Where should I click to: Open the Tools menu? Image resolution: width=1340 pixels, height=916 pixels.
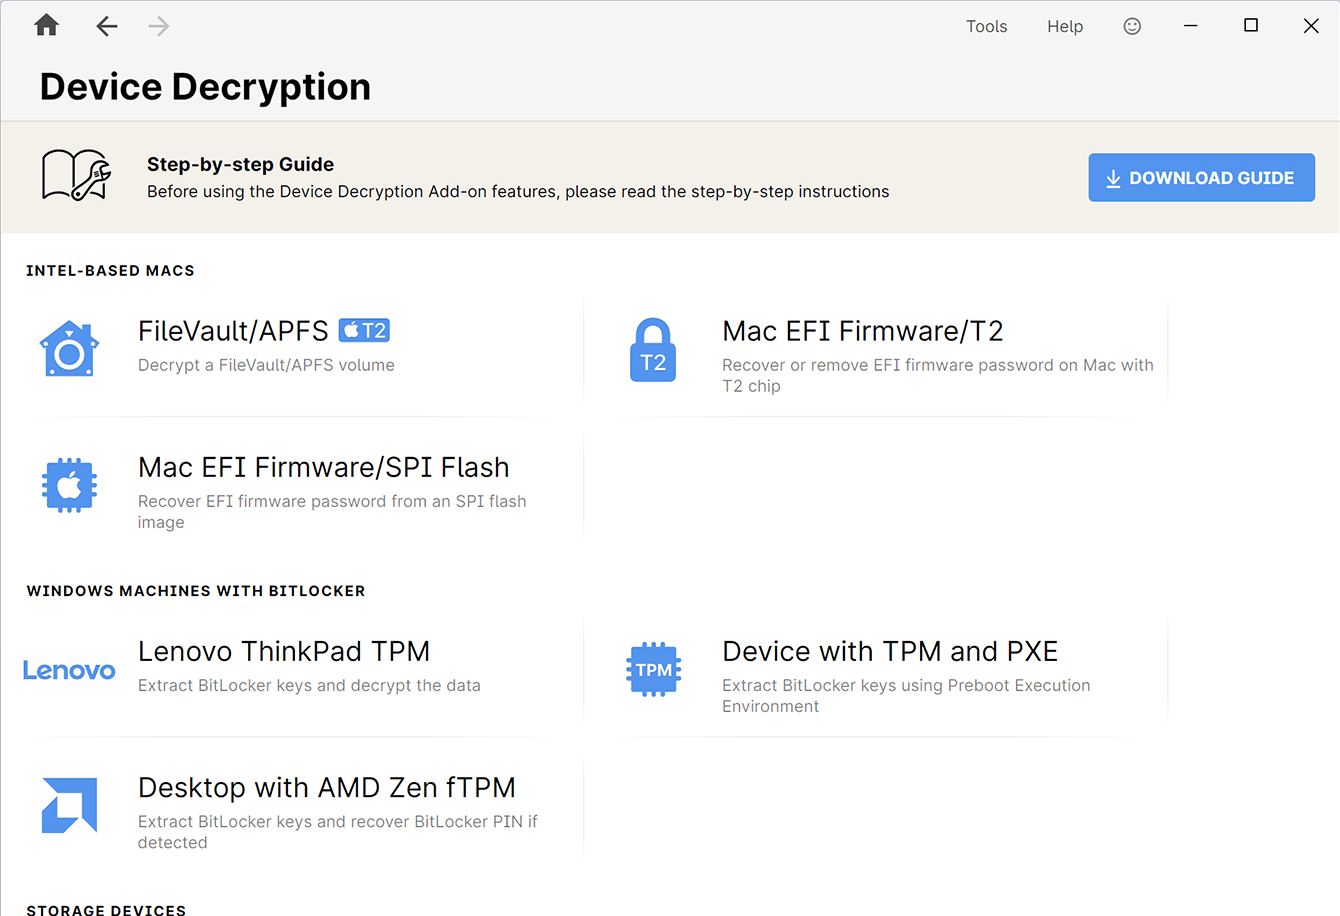click(986, 26)
